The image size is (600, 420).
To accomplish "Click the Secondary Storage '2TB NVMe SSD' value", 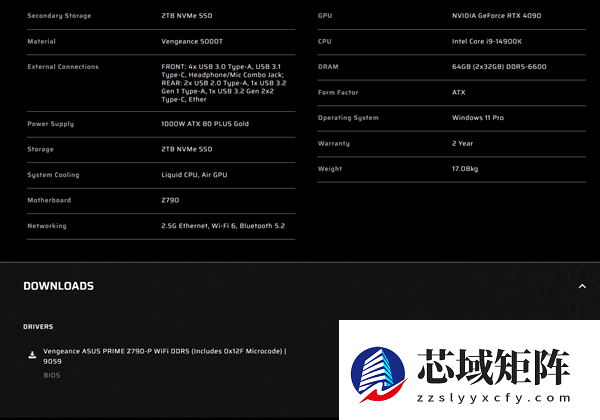I will pyautogui.click(x=187, y=16).
